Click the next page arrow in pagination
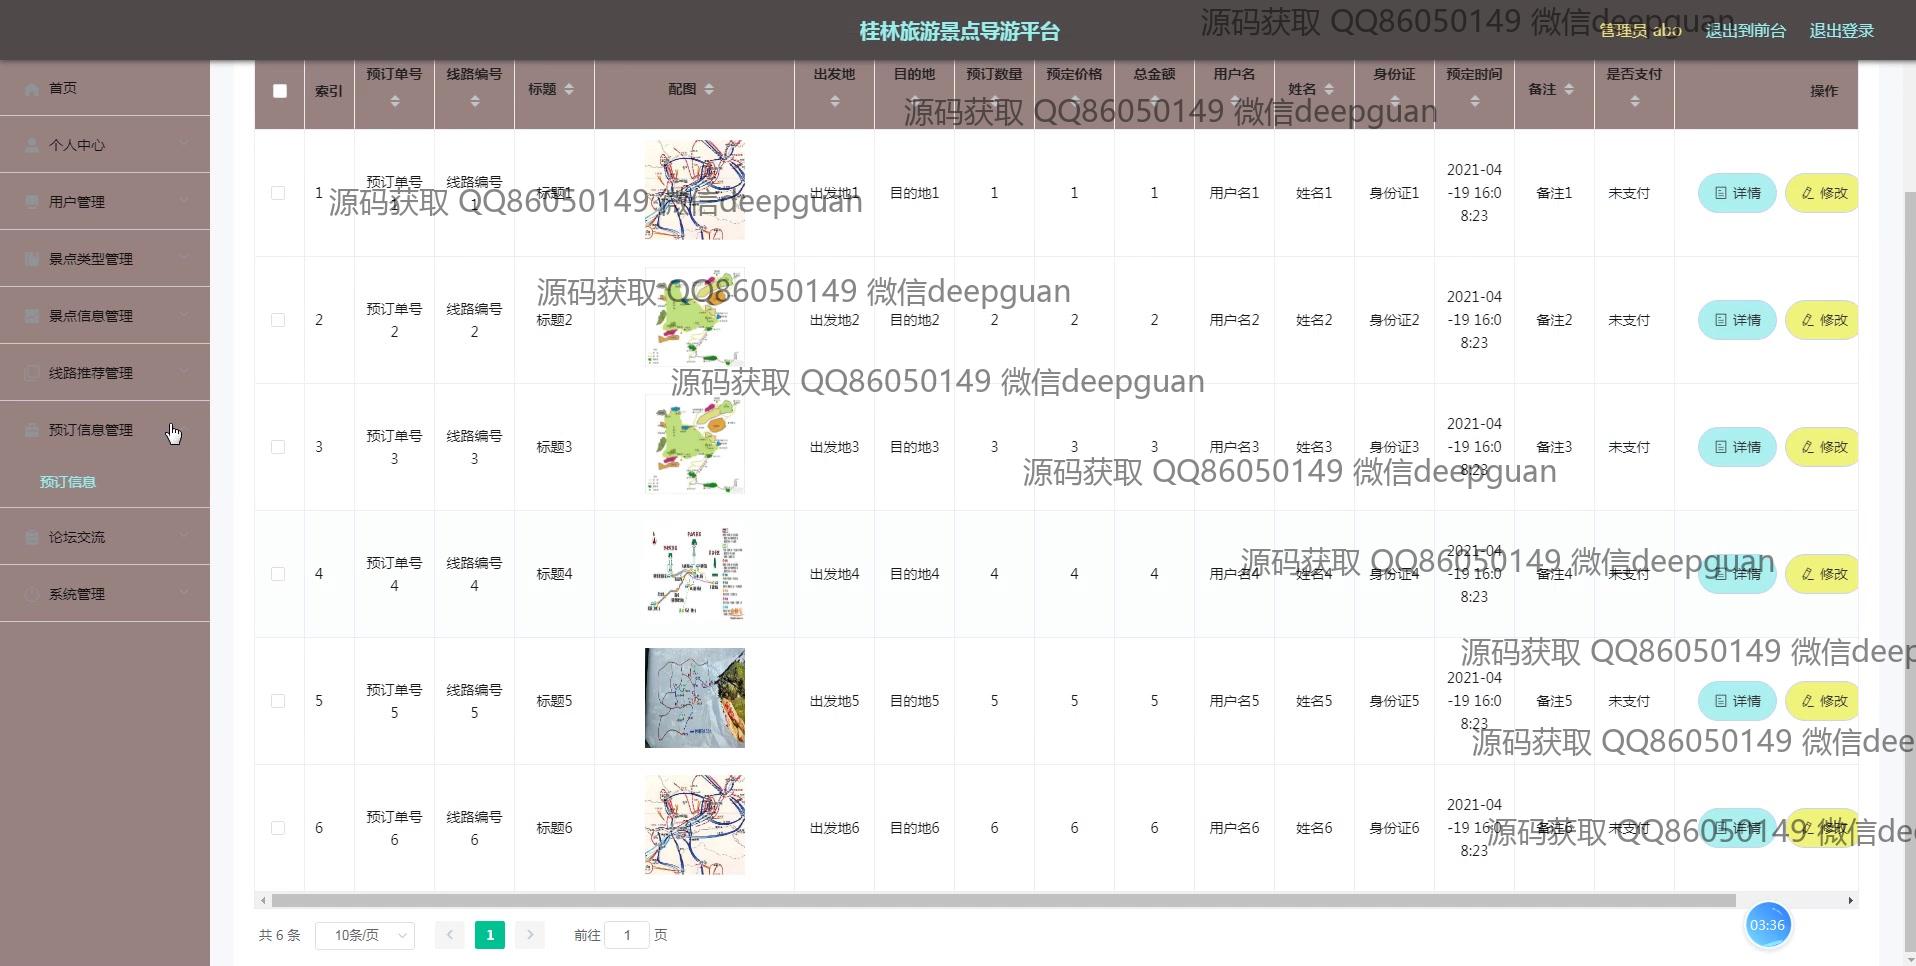 click(x=530, y=935)
